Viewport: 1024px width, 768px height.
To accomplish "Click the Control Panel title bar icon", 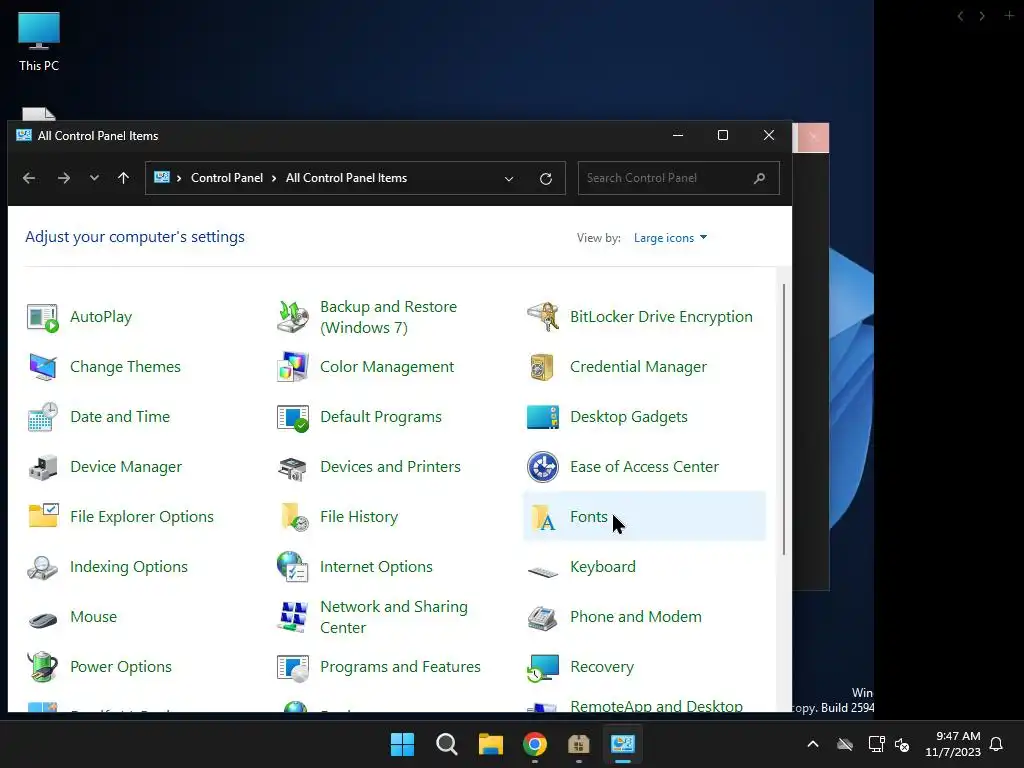I will pyautogui.click(x=24, y=135).
